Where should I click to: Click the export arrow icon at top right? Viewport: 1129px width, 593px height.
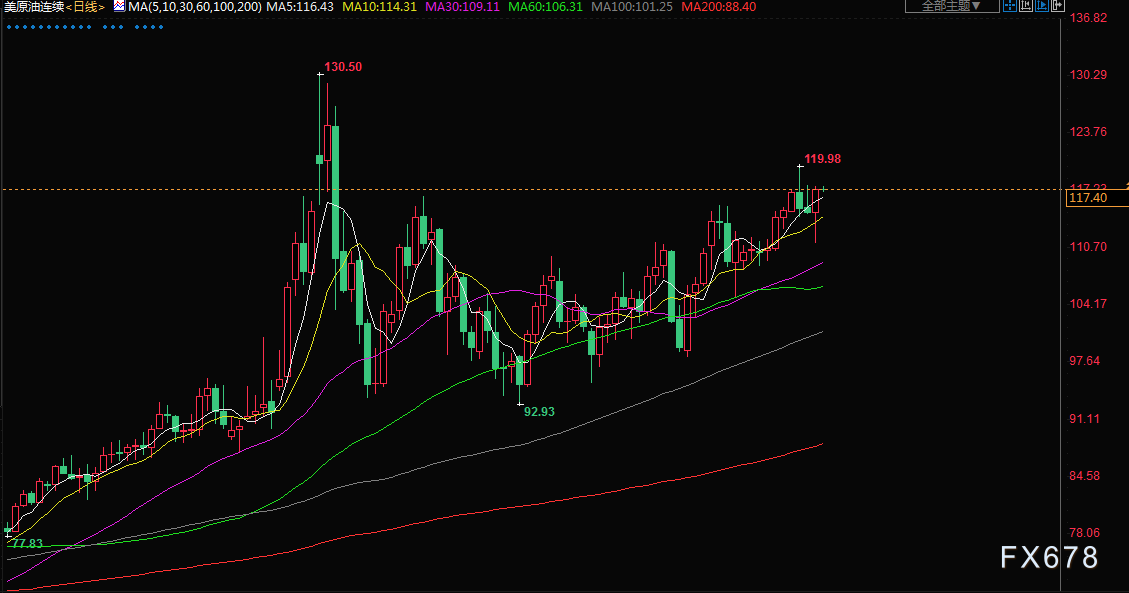pyautogui.click(x=1058, y=5)
